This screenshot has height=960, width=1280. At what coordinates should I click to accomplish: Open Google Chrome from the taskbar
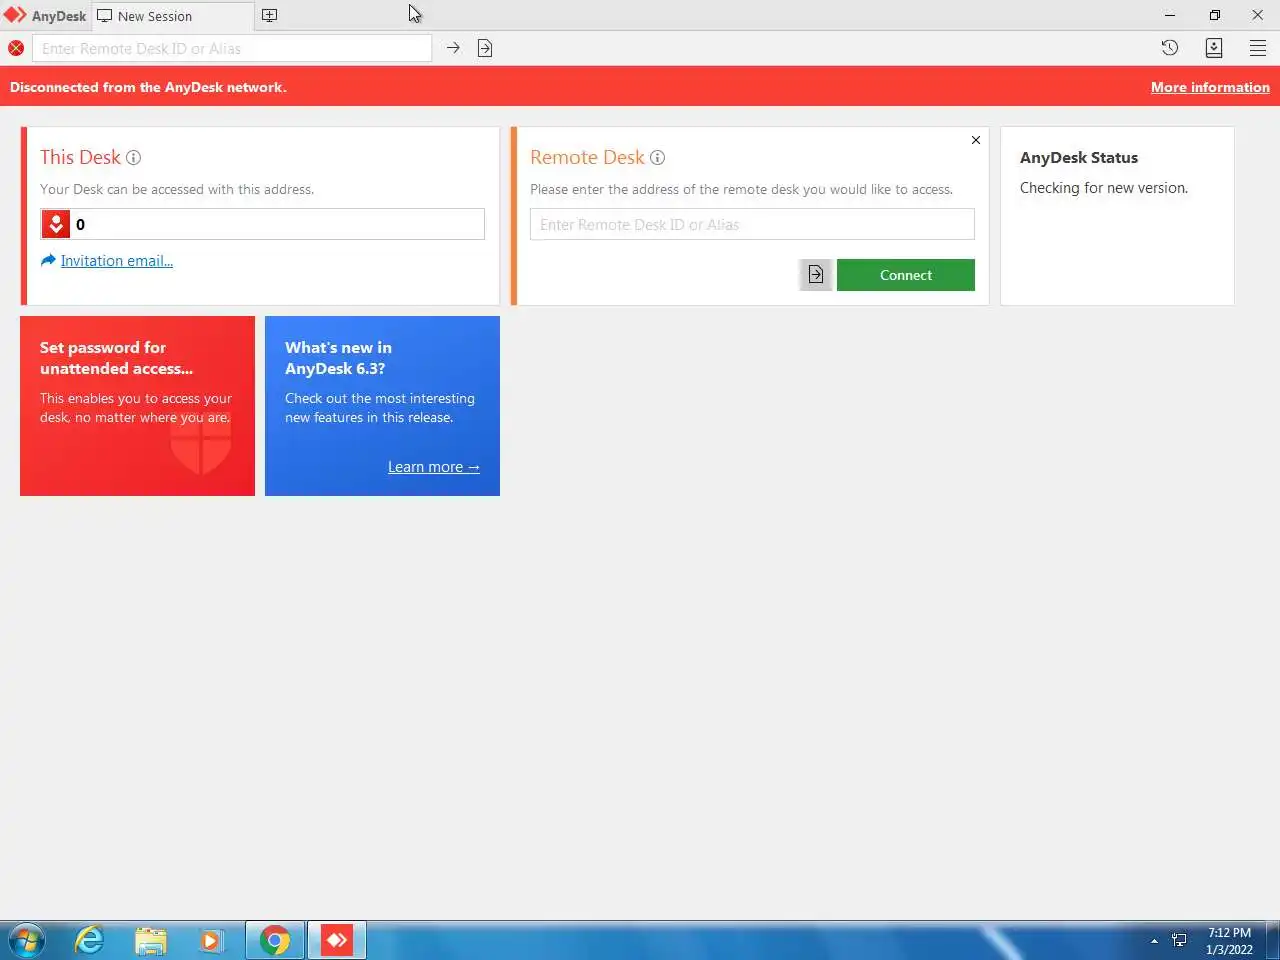275,940
